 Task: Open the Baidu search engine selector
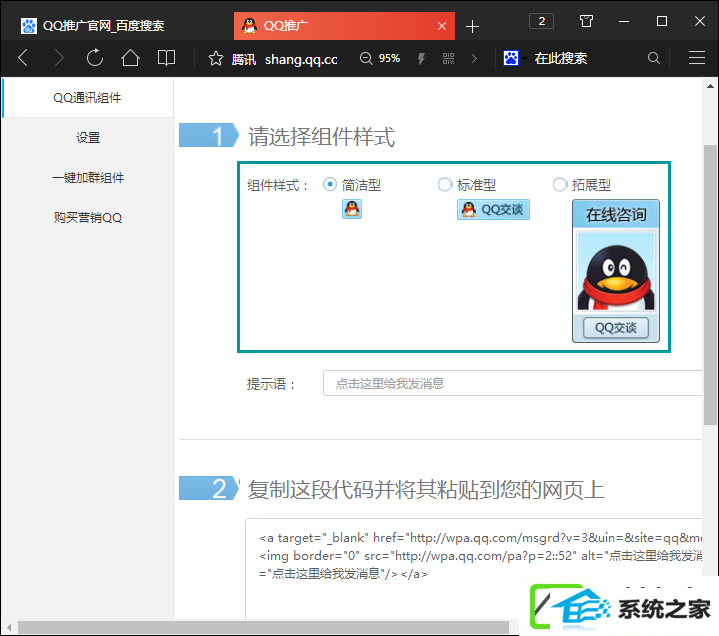[x=514, y=58]
